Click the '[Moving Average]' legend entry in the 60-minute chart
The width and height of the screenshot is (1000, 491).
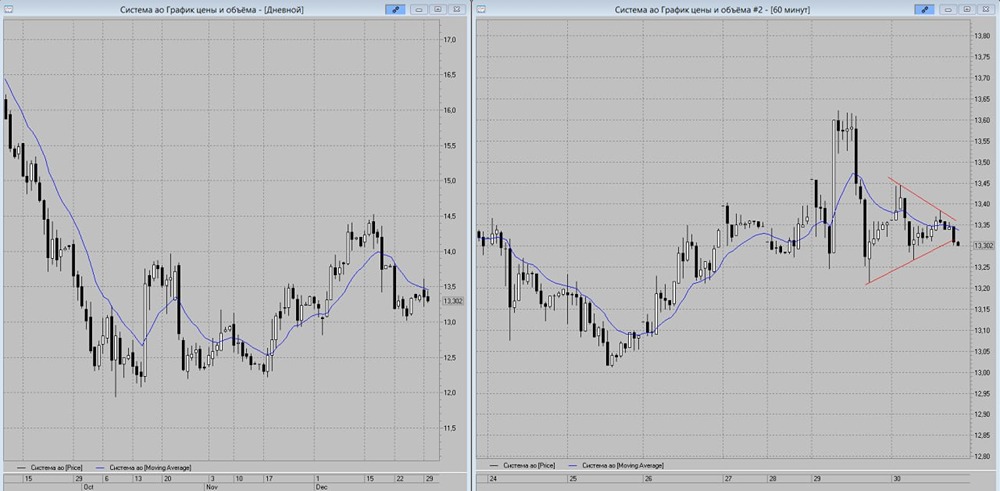point(617,466)
